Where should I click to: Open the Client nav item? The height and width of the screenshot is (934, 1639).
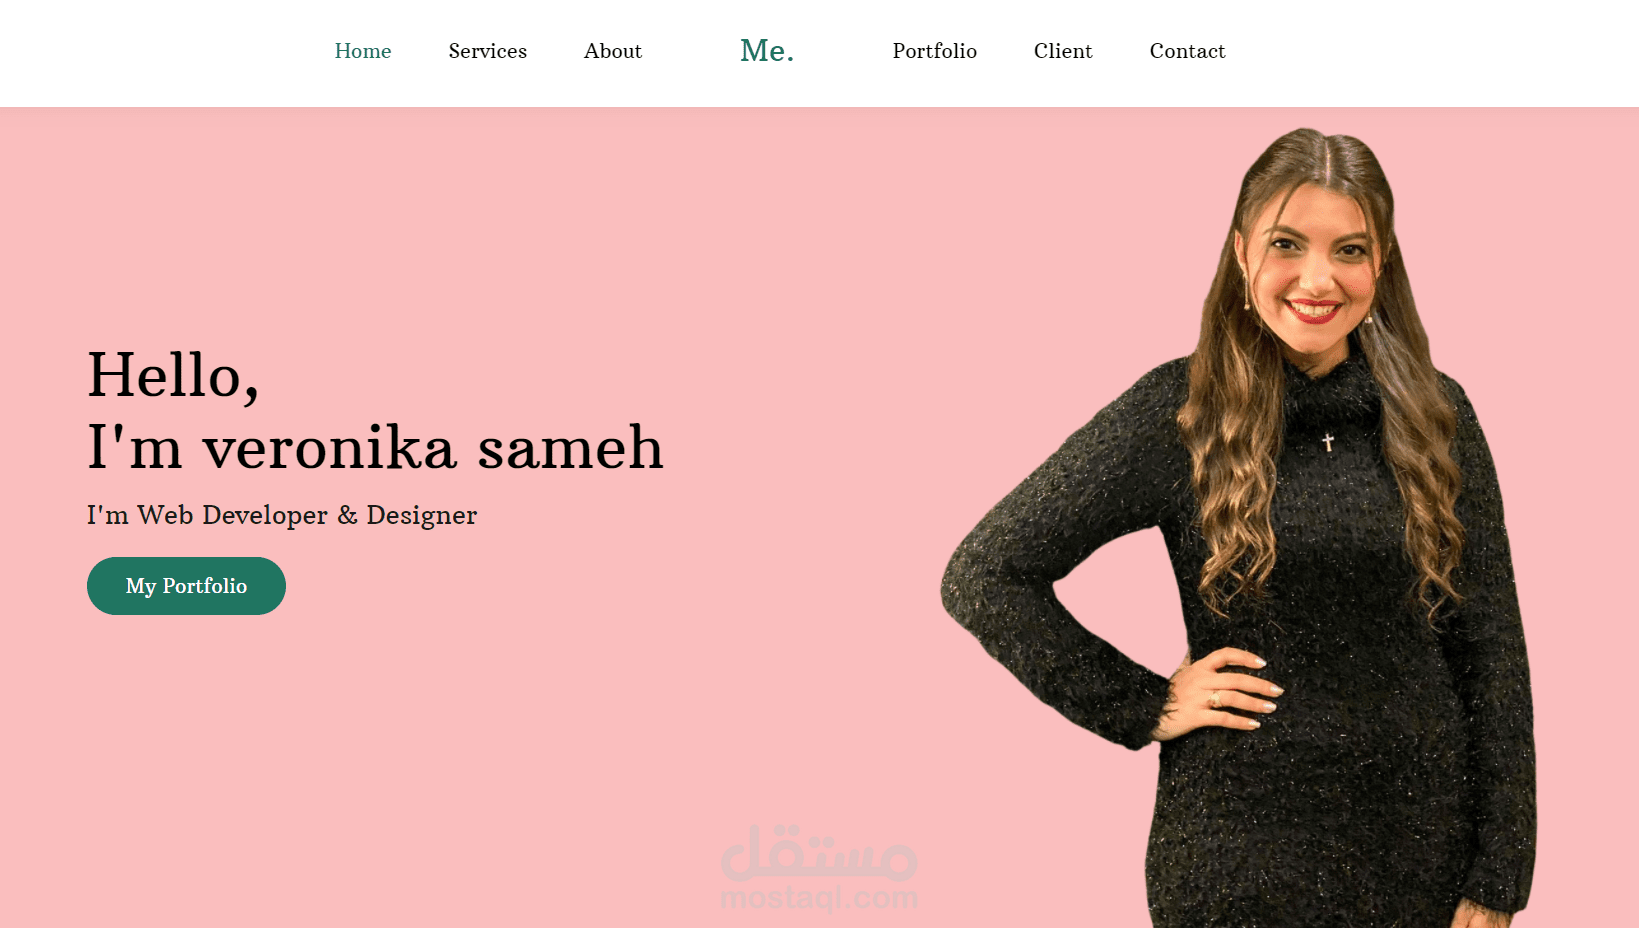coord(1062,51)
